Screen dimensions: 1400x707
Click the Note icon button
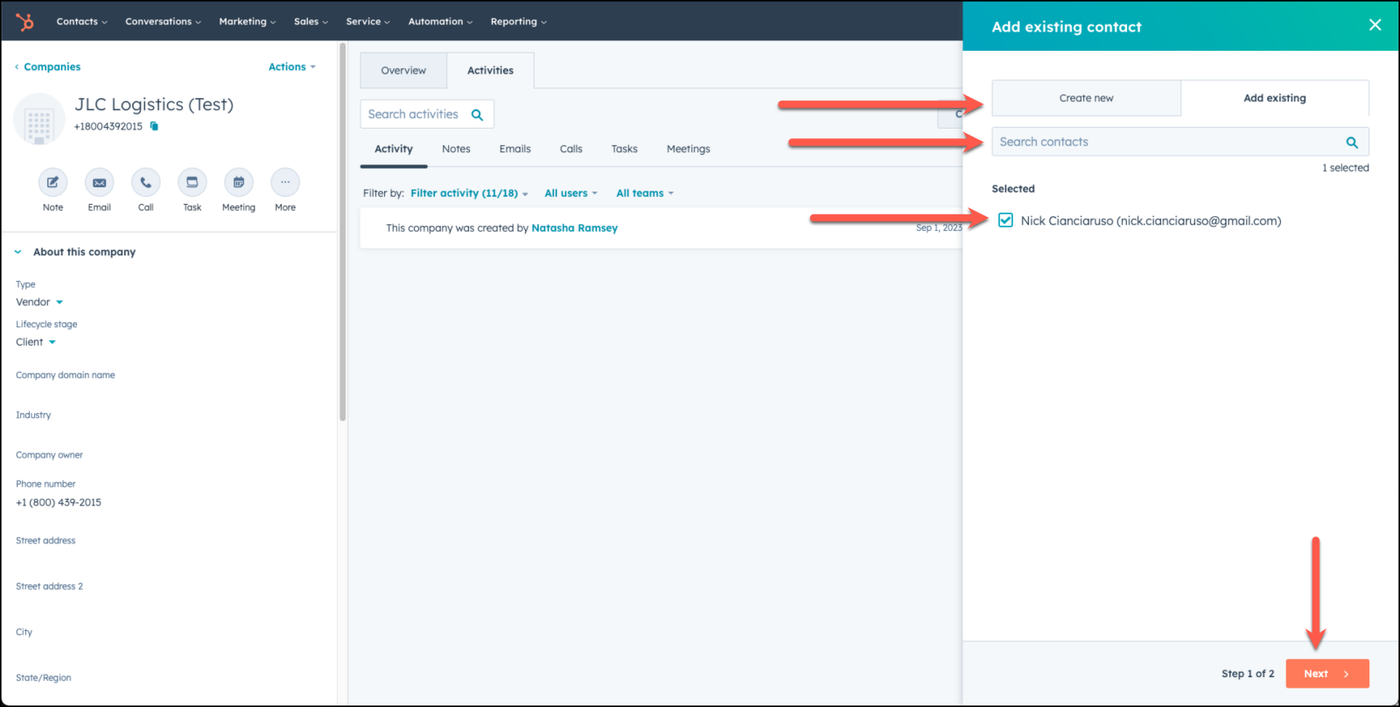click(52, 182)
